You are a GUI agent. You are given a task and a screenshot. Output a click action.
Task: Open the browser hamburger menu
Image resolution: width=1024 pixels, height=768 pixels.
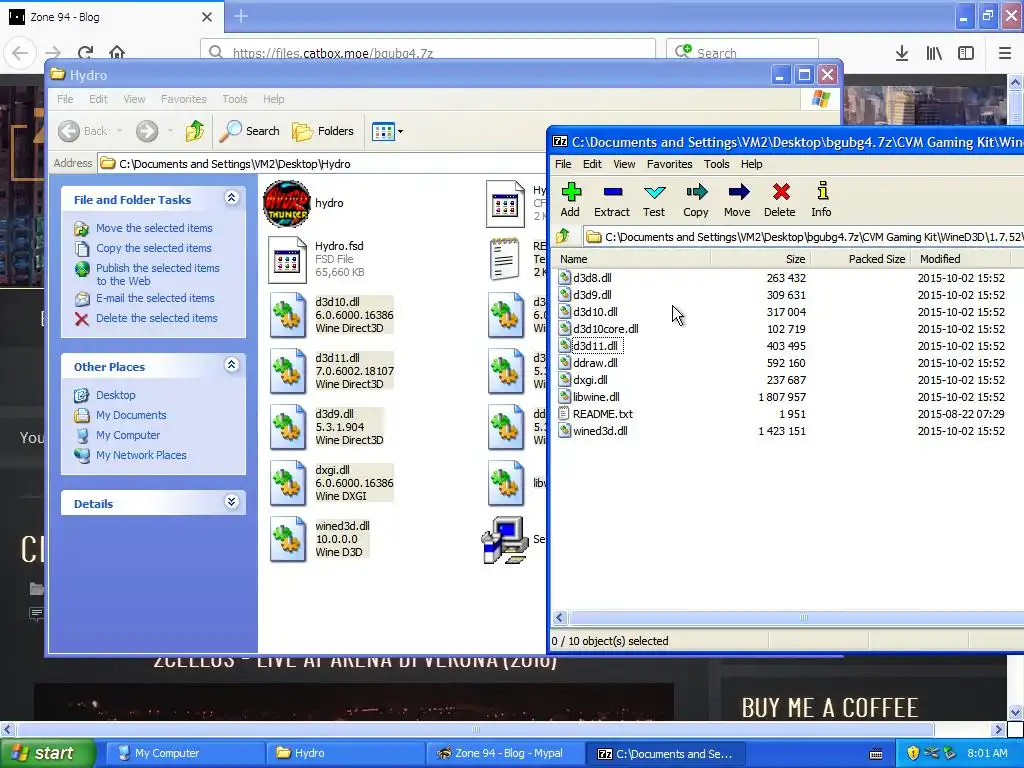pos(1005,53)
